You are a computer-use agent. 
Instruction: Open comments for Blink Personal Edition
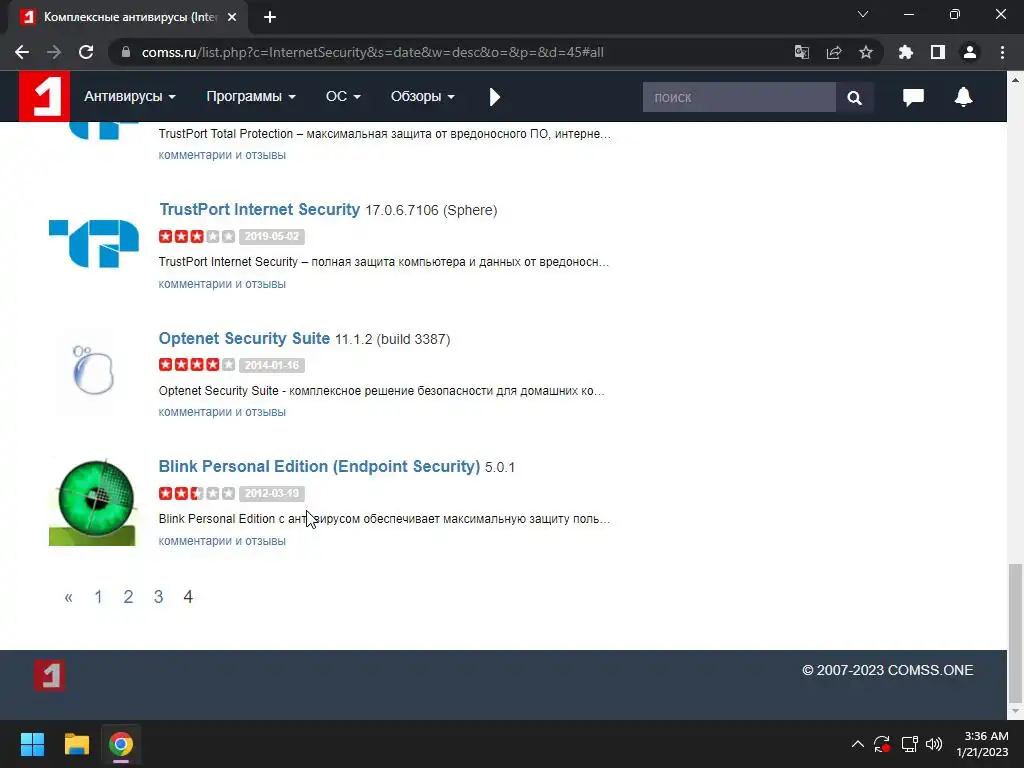pos(222,541)
